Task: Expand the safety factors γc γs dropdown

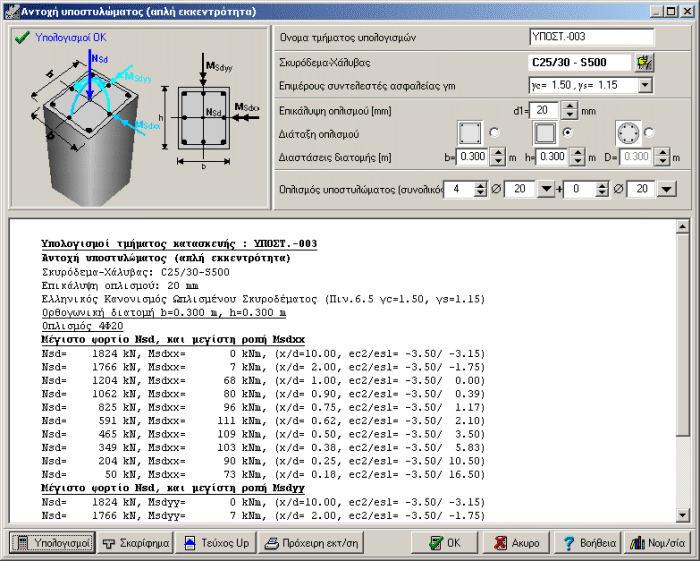Action: pos(645,86)
